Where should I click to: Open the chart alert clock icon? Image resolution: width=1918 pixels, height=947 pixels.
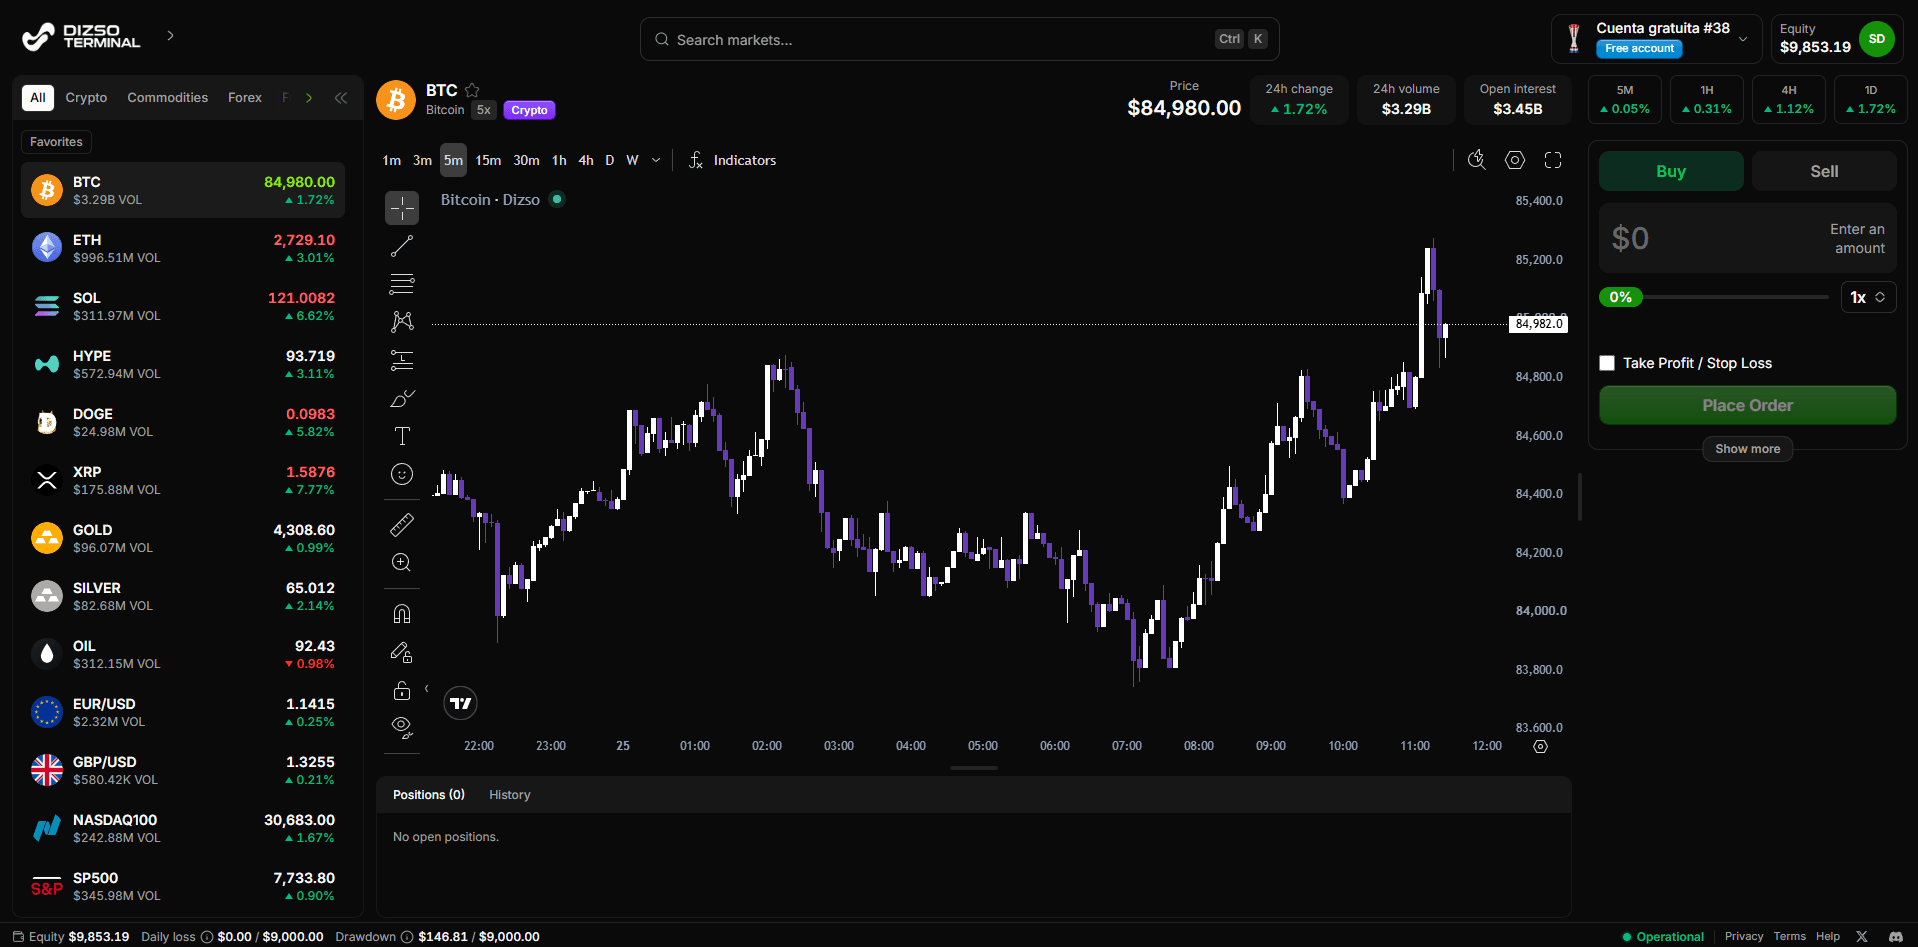pos(1477,160)
